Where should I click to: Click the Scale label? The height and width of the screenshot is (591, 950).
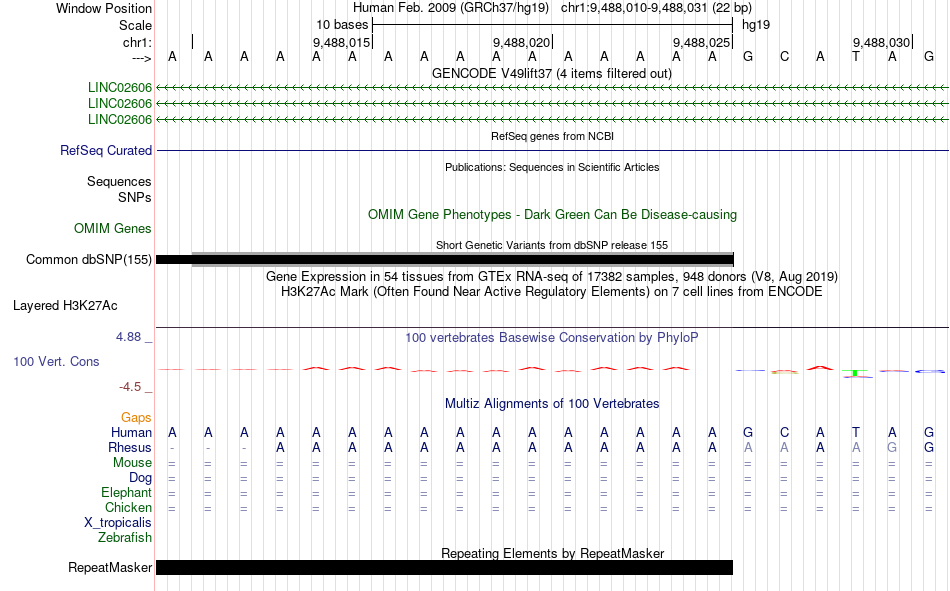(x=135, y=25)
